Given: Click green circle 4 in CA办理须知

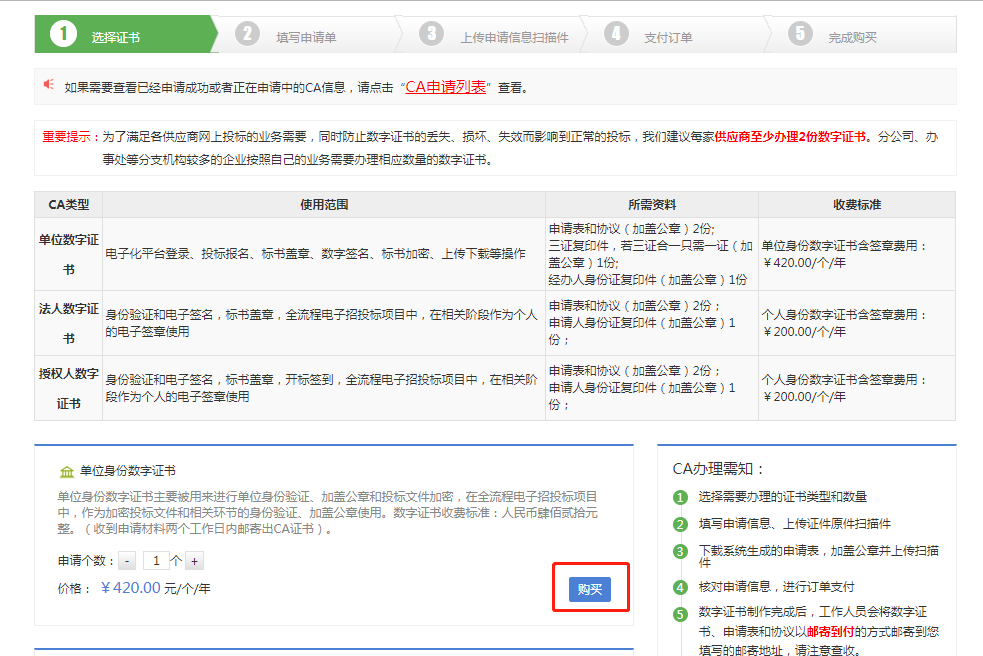Looking at the screenshot, I should pyautogui.click(x=680, y=588).
